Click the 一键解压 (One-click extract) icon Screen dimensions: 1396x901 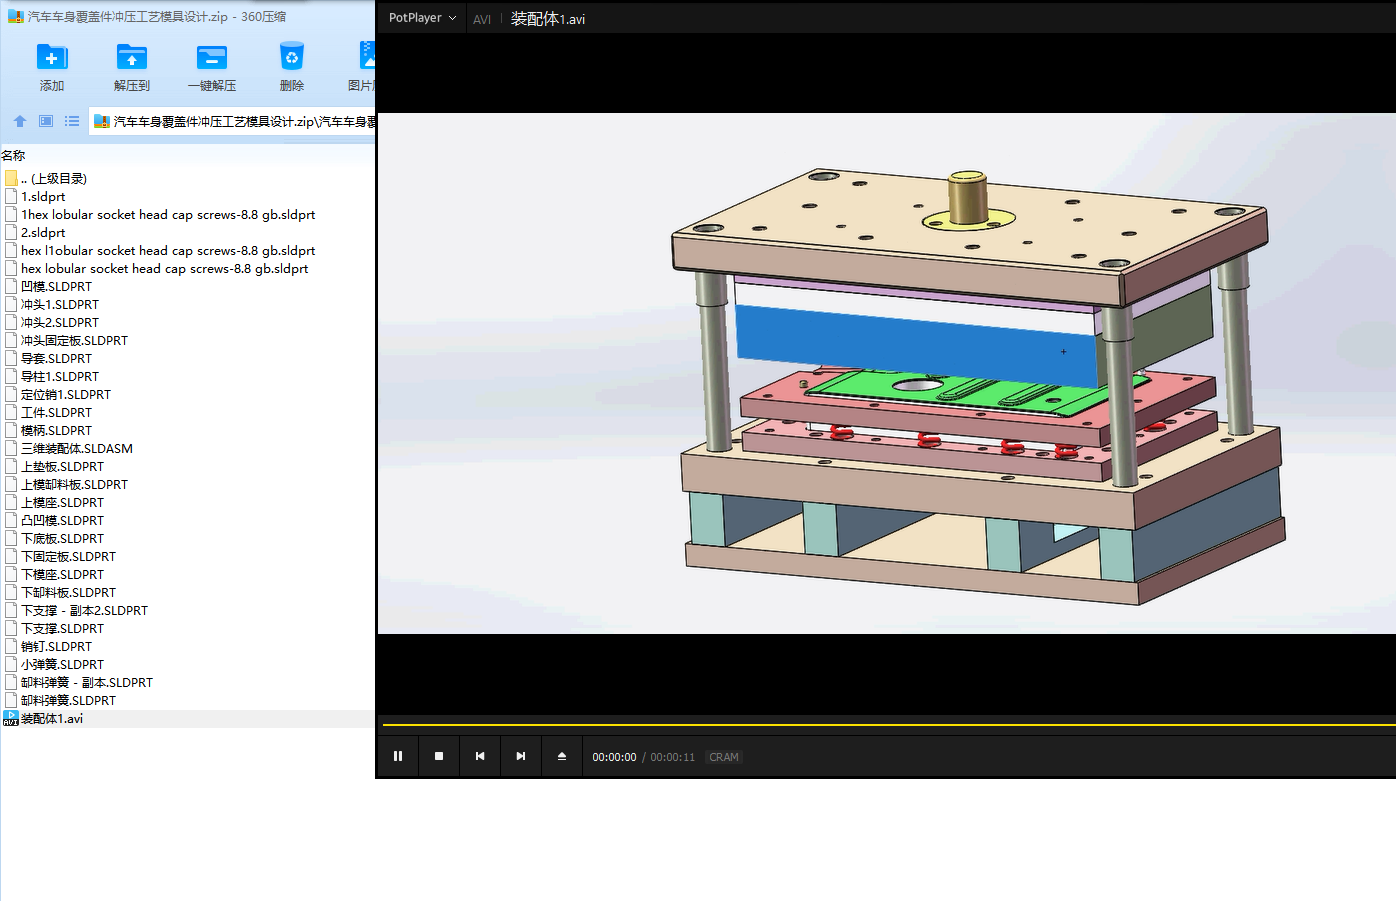click(211, 58)
